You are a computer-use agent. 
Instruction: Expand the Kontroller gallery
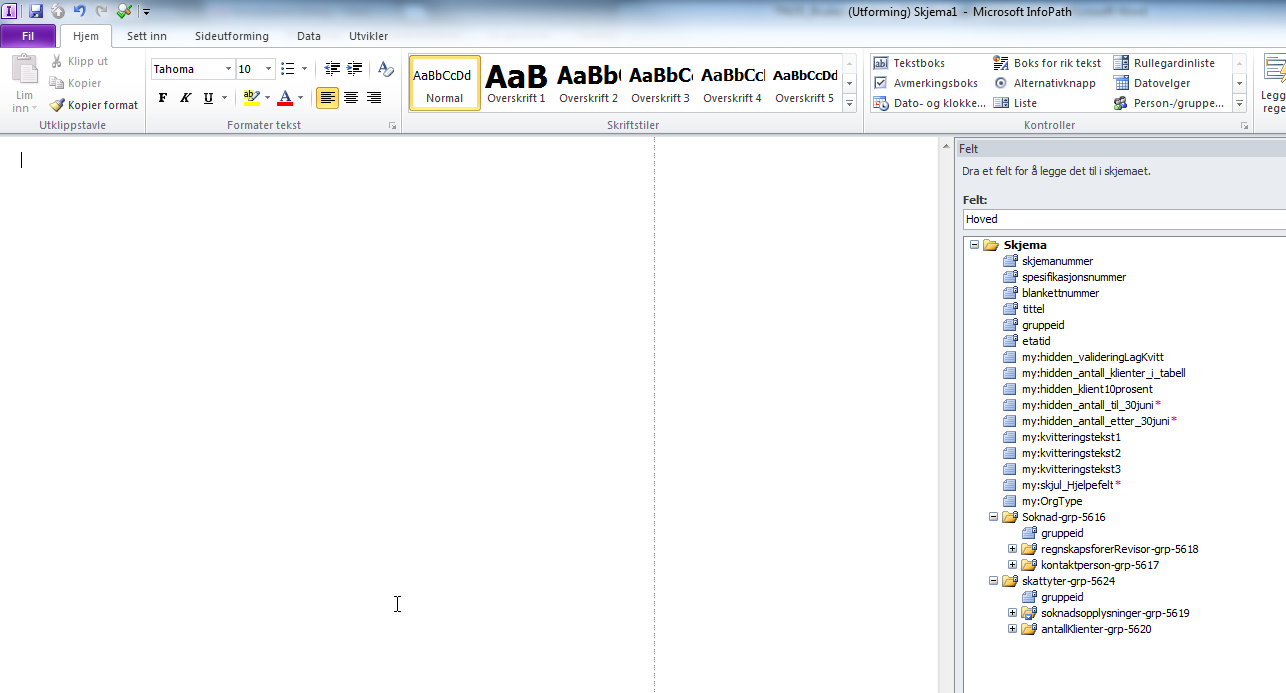1239,104
